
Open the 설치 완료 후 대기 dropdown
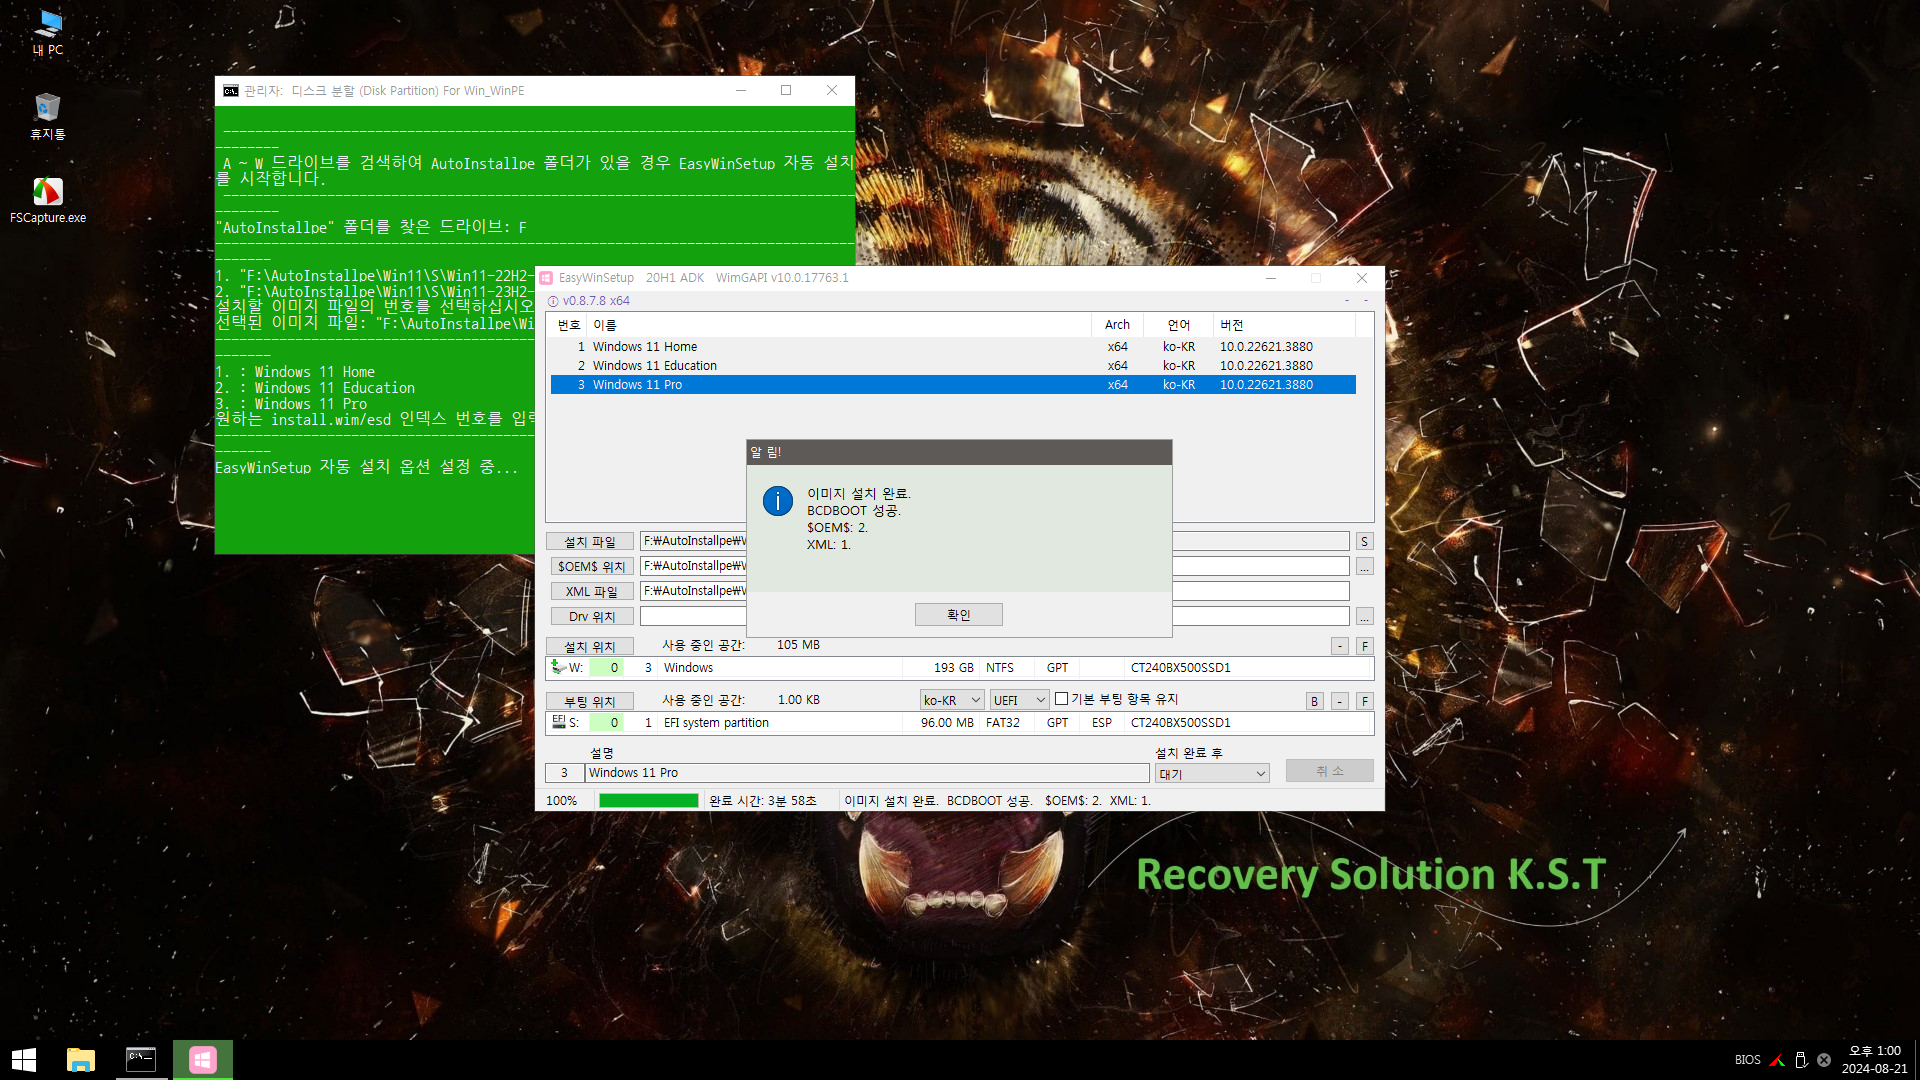(x=1212, y=774)
